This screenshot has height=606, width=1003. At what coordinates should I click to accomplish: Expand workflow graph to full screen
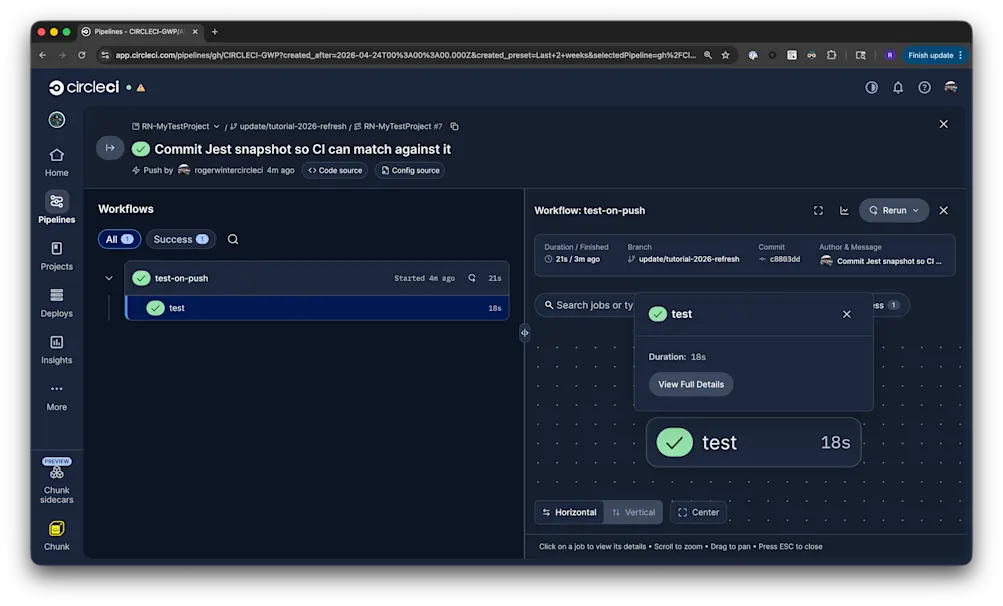[818, 211]
